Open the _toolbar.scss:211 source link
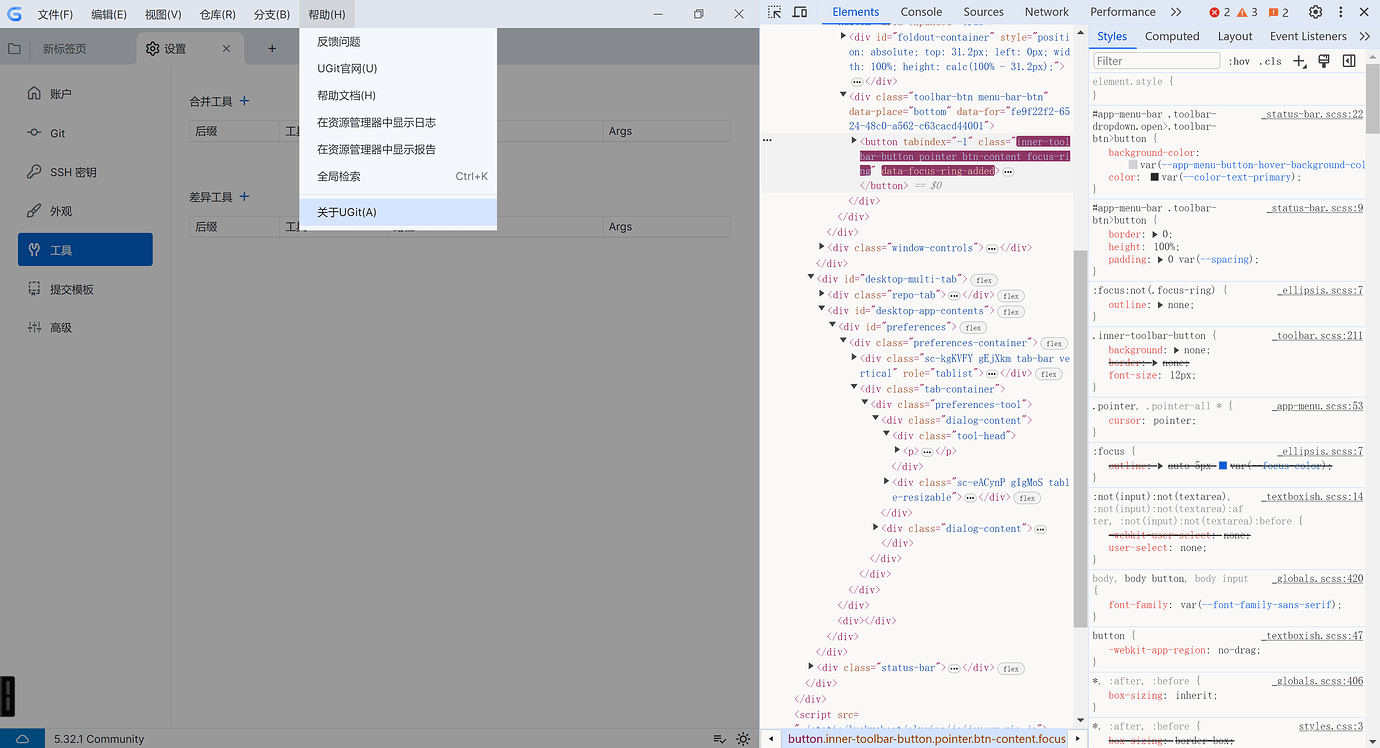Screen dimensions: 1380x748 (1318, 336)
